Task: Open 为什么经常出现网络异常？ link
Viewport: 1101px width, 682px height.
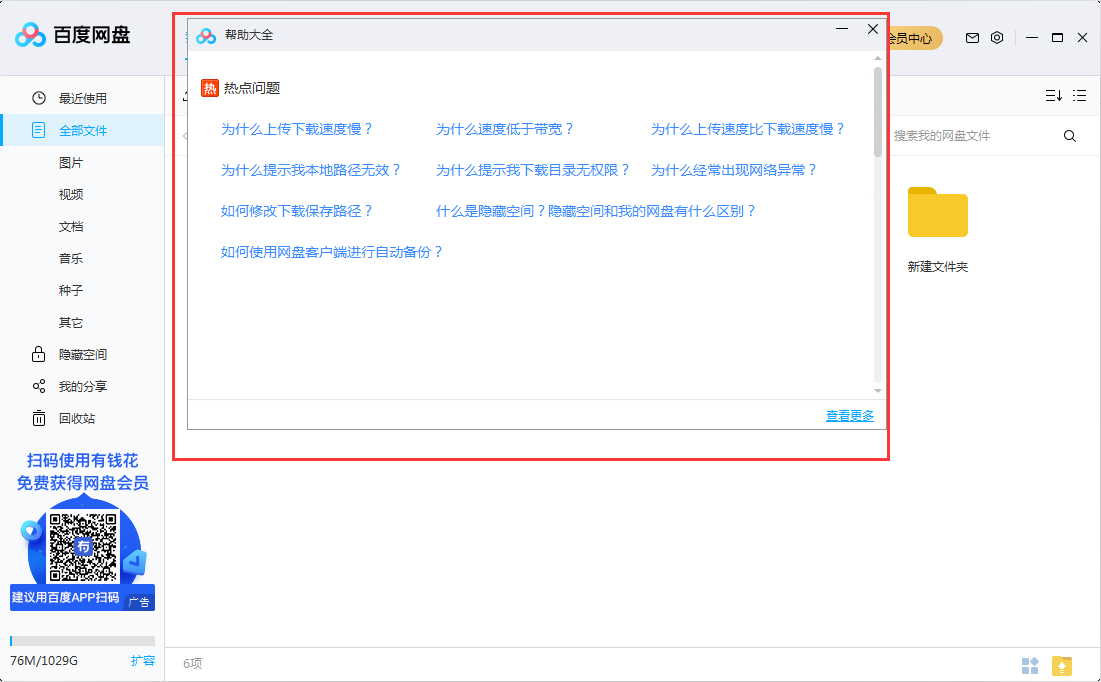Action: click(x=734, y=170)
